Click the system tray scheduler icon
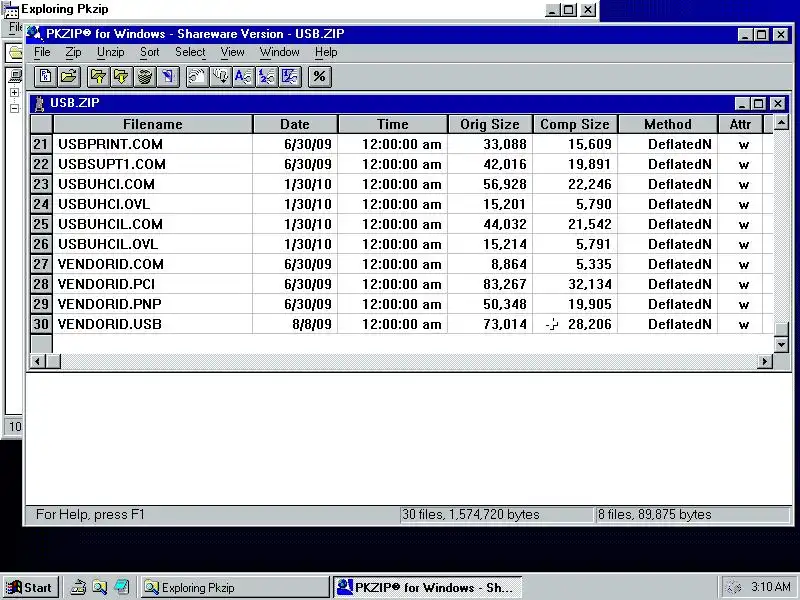Image resolution: width=800 pixels, height=600 pixels. [734, 587]
